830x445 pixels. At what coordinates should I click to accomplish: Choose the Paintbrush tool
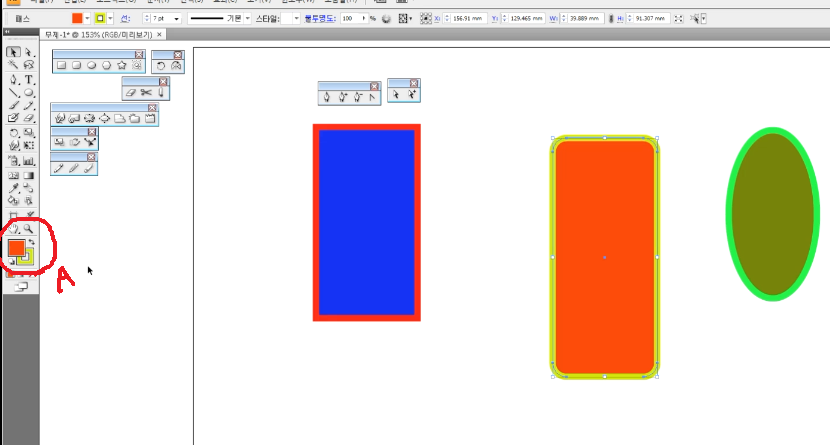click(13, 105)
